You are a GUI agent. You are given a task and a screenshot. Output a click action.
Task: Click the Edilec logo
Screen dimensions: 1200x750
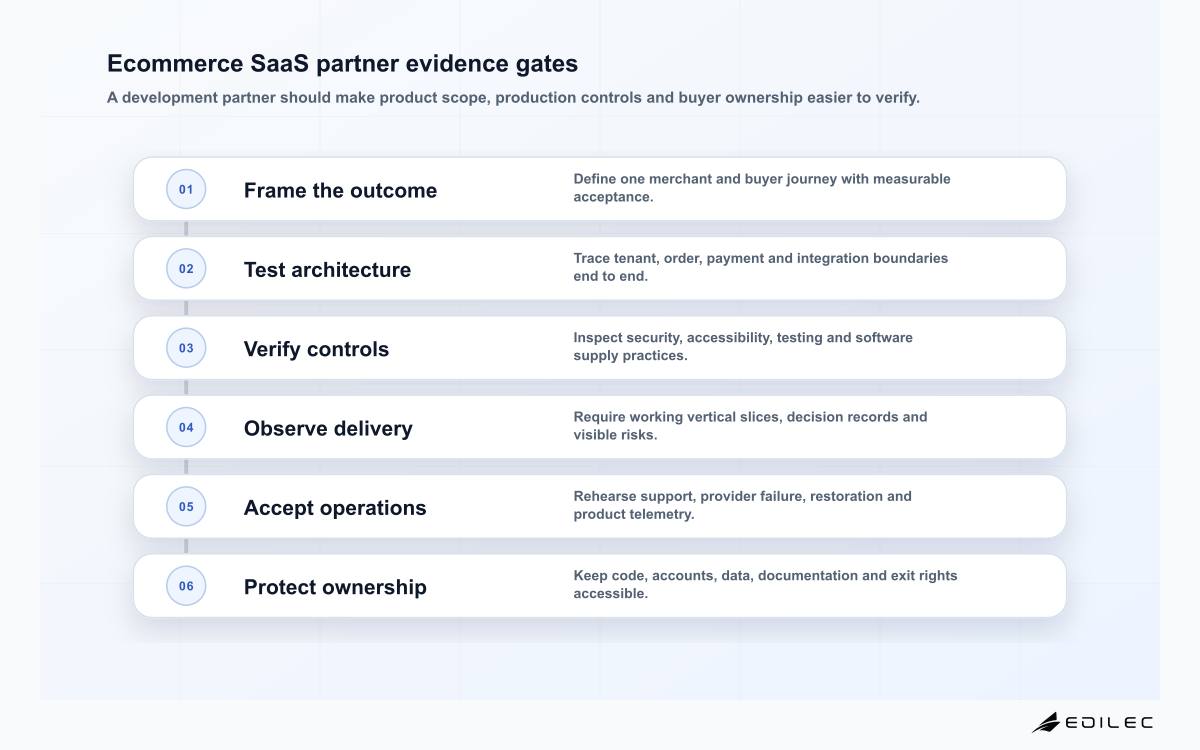(x=1092, y=722)
